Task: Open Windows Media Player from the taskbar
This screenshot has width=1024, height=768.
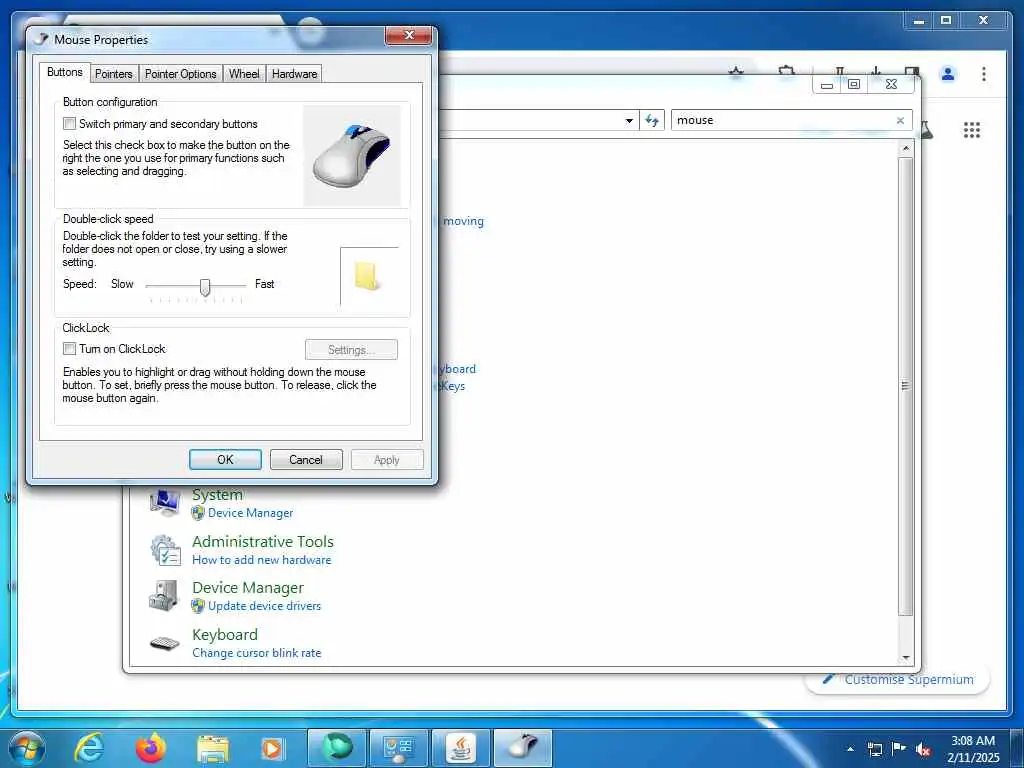Action: [x=272, y=748]
